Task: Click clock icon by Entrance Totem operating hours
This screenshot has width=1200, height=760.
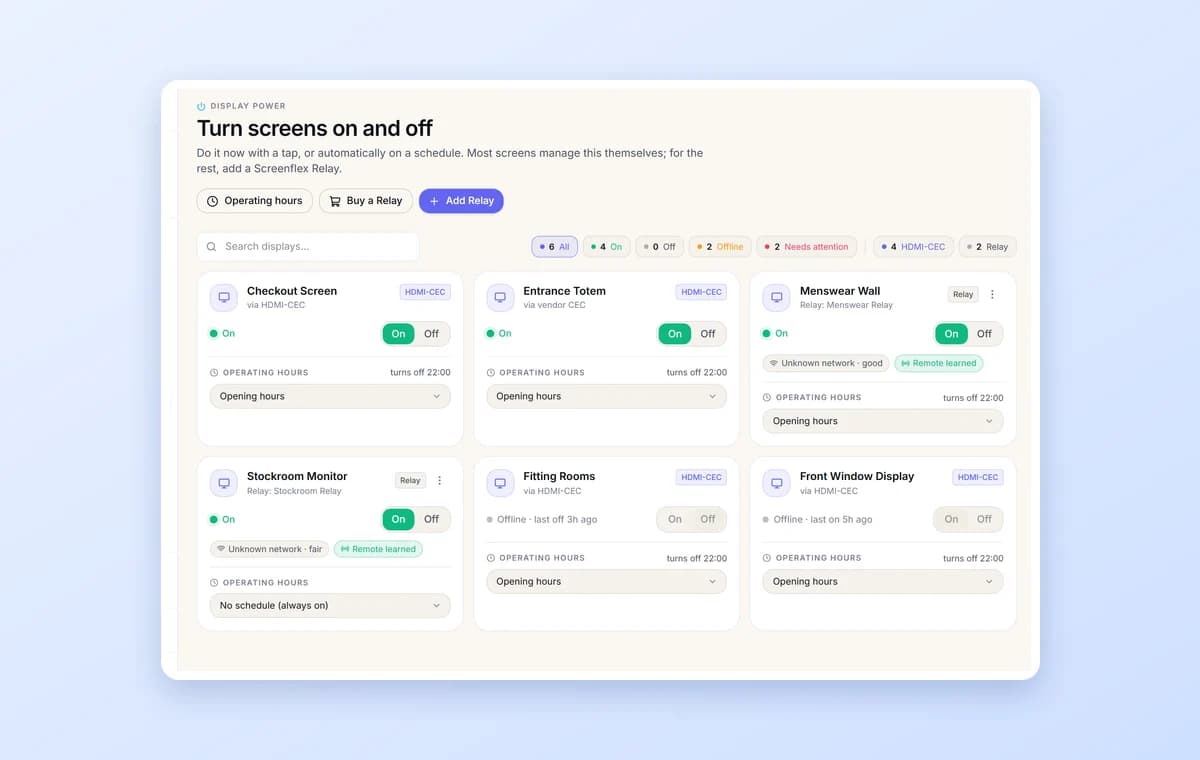Action: 490,372
